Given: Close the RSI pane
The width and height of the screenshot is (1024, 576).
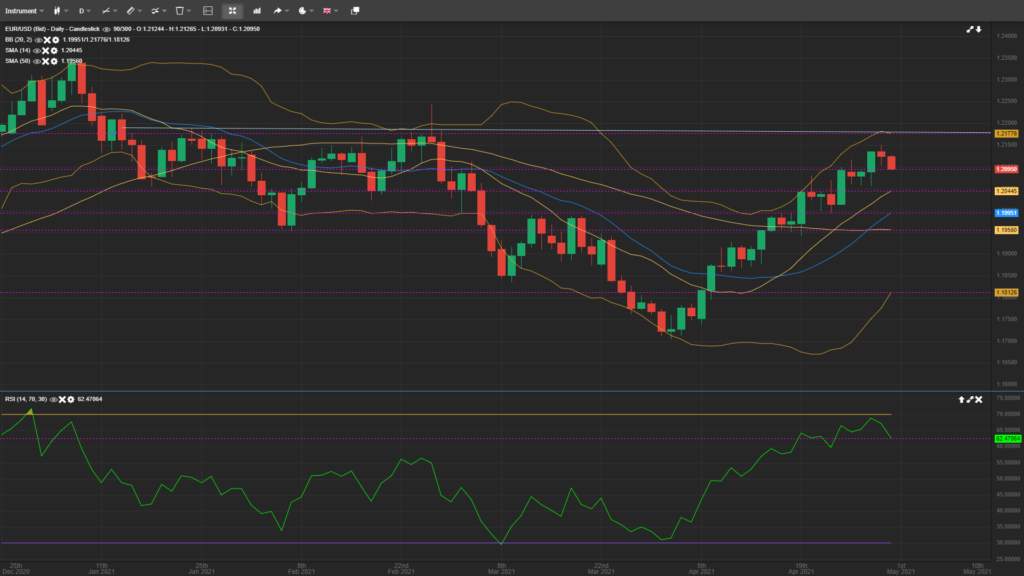Looking at the screenshot, I should pyautogui.click(x=978, y=400).
